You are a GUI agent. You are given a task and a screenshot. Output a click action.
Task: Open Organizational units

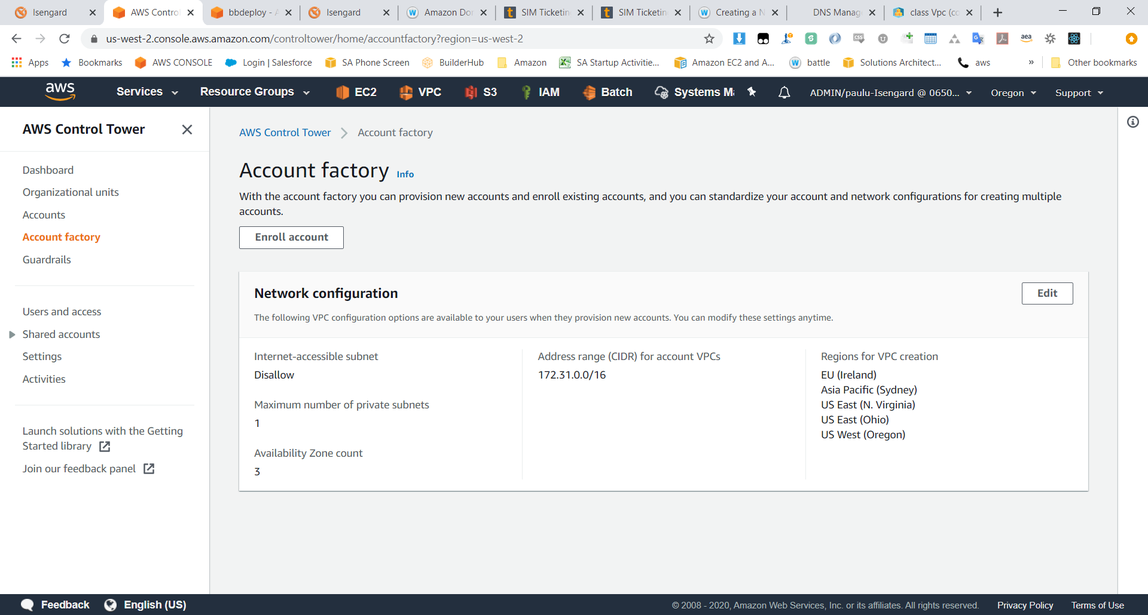coord(70,193)
